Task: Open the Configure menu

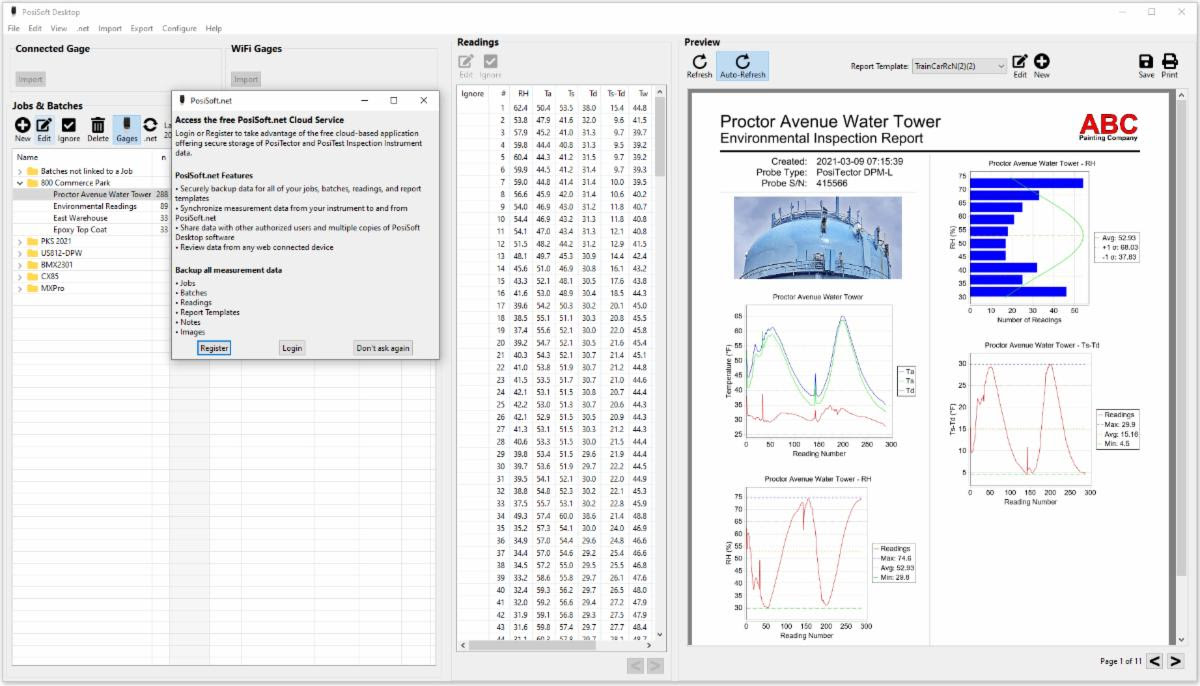Action: [180, 28]
